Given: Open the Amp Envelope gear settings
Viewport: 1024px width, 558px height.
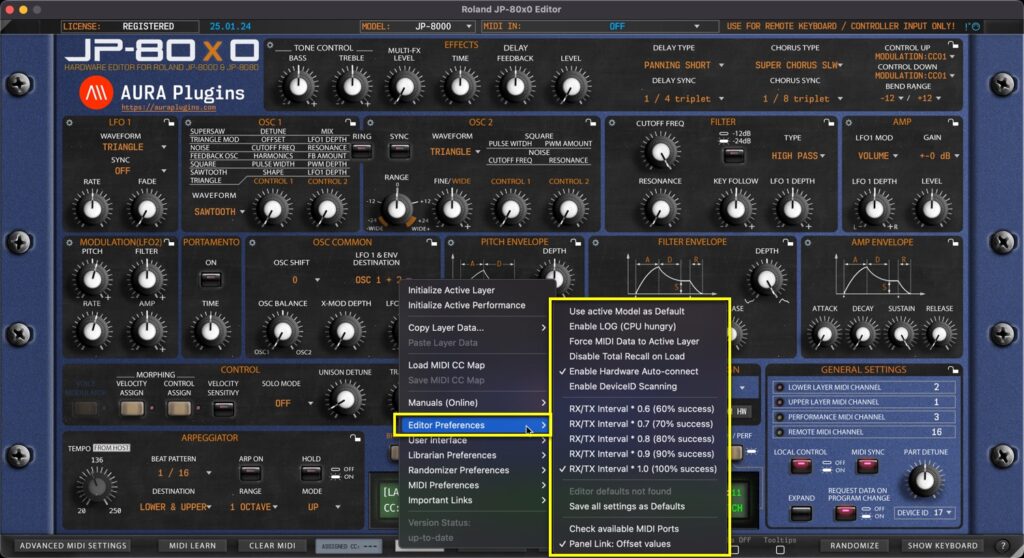Looking at the screenshot, I should coord(808,242).
